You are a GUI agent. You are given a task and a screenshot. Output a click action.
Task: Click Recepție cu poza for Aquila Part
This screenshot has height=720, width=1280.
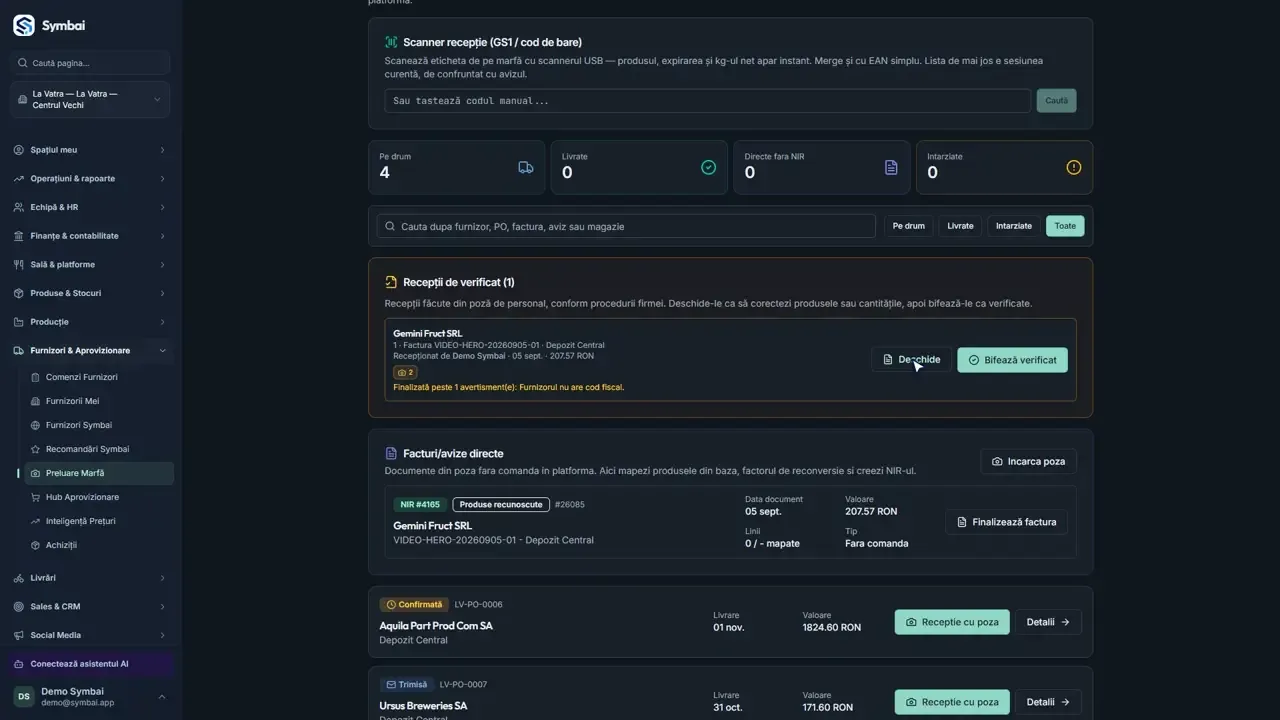click(952, 622)
